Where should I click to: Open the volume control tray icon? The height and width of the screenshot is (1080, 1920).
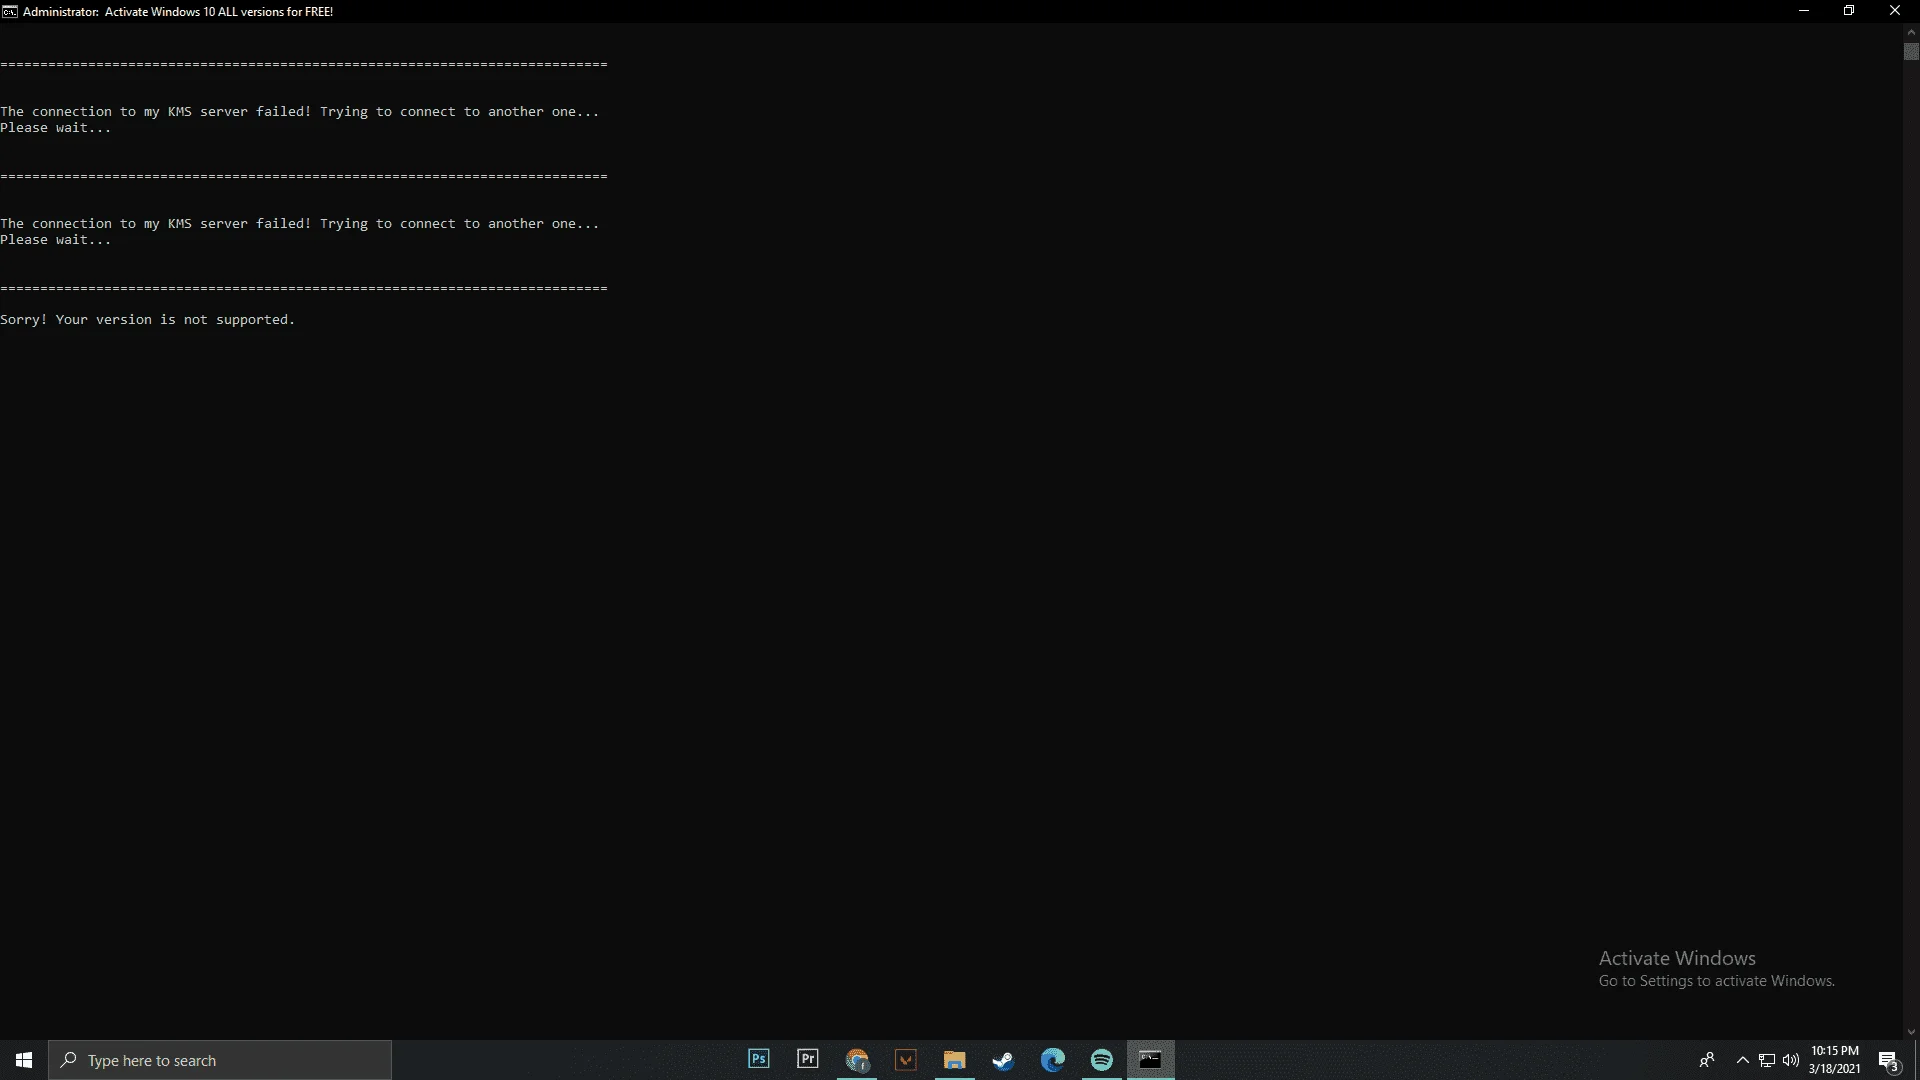click(1791, 1060)
